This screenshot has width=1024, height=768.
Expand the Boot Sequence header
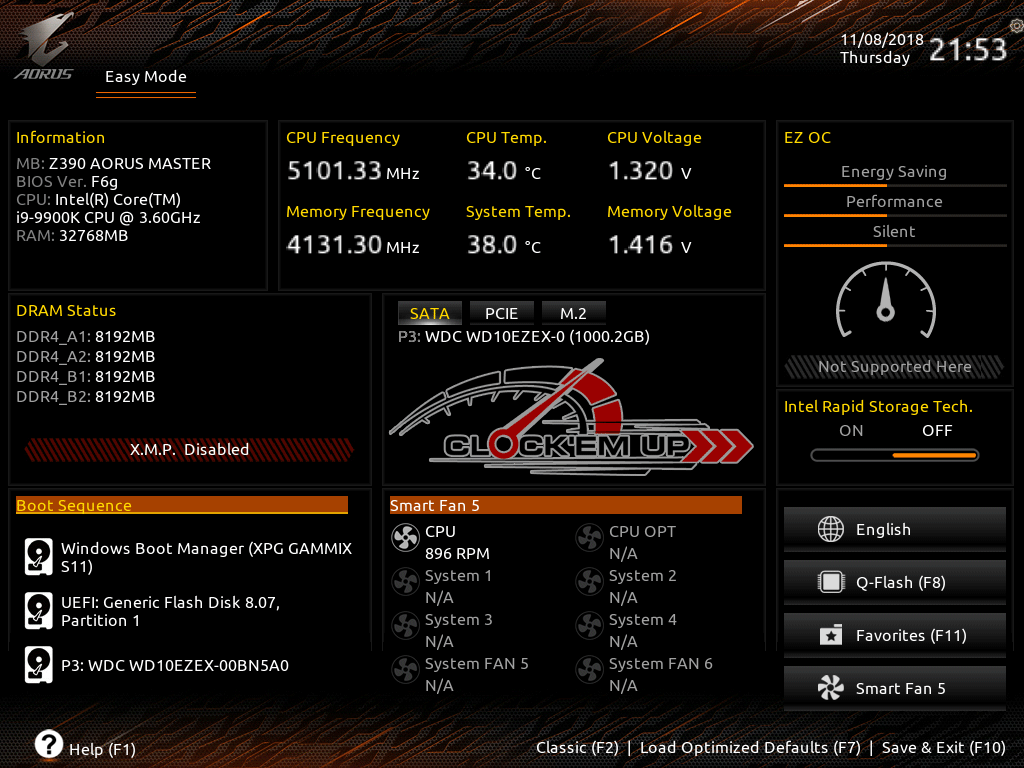[x=181, y=506]
